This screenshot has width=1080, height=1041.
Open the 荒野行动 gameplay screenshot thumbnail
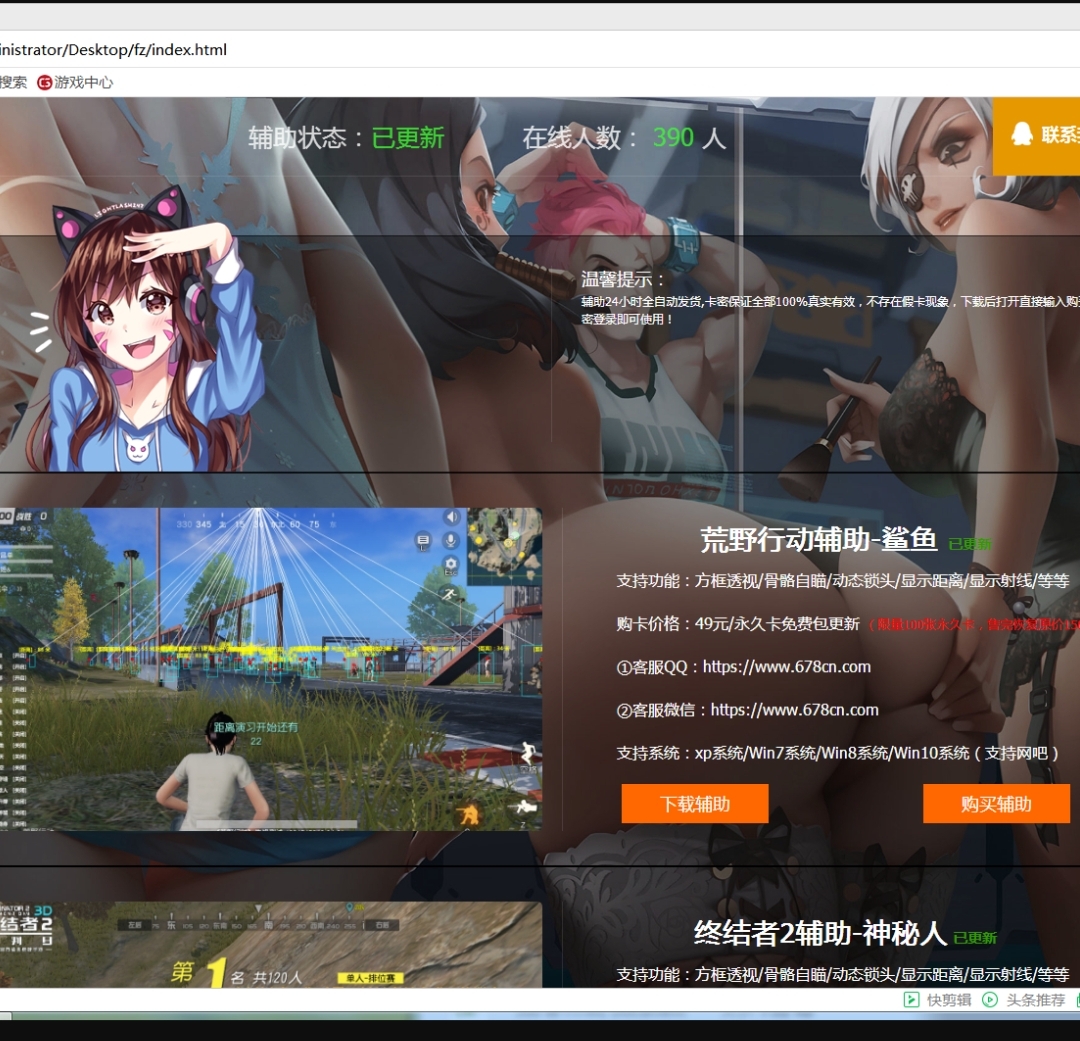pyautogui.click(x=271, y=669)
